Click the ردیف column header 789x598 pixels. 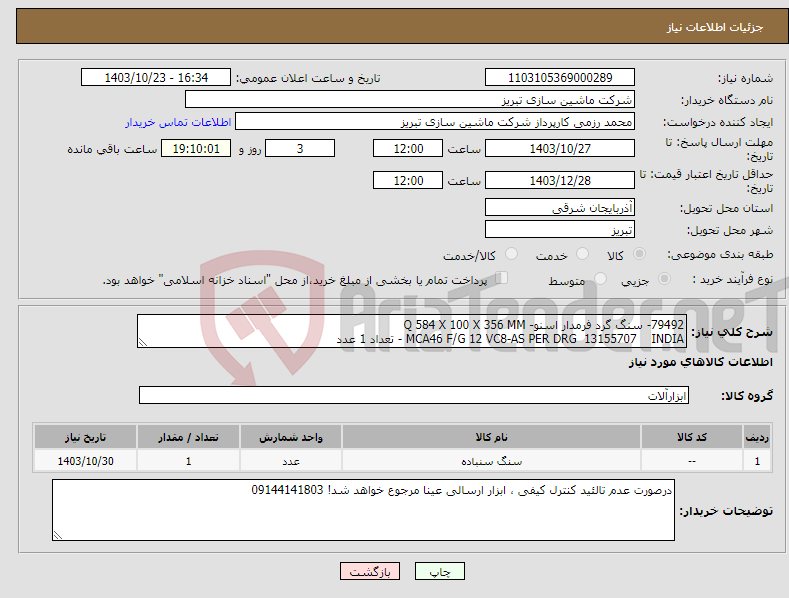point(757,437)
